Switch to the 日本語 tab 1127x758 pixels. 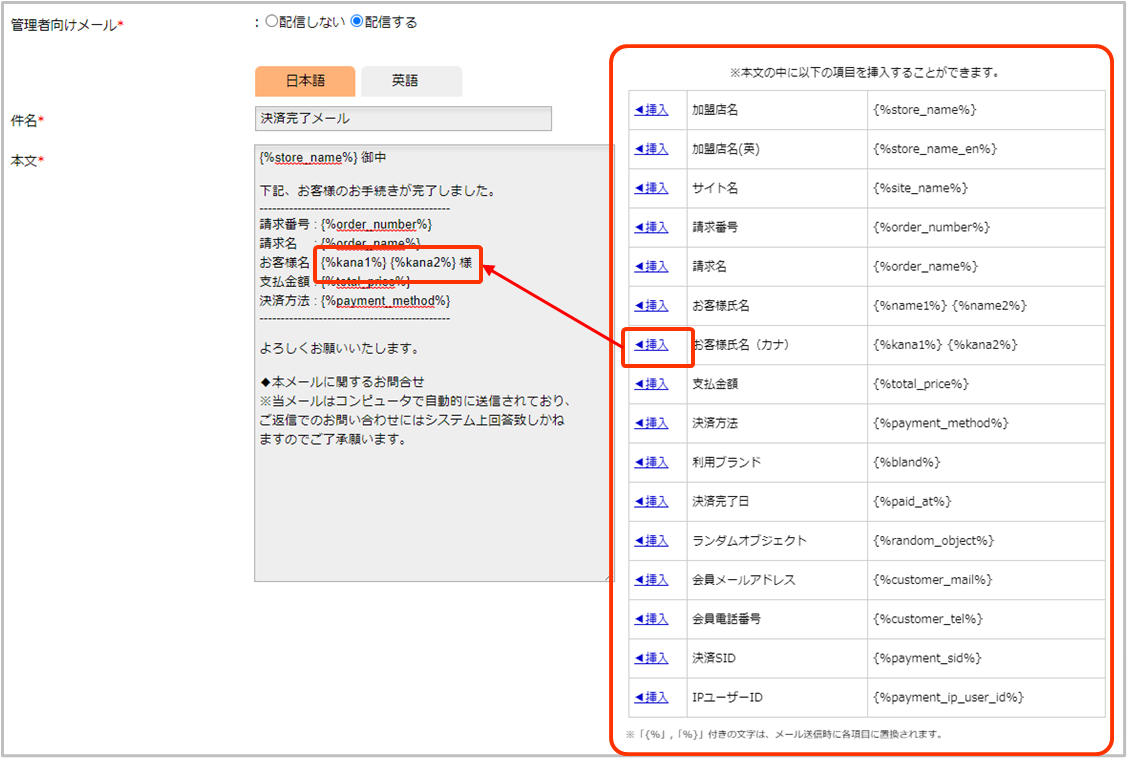pos(305,81)
